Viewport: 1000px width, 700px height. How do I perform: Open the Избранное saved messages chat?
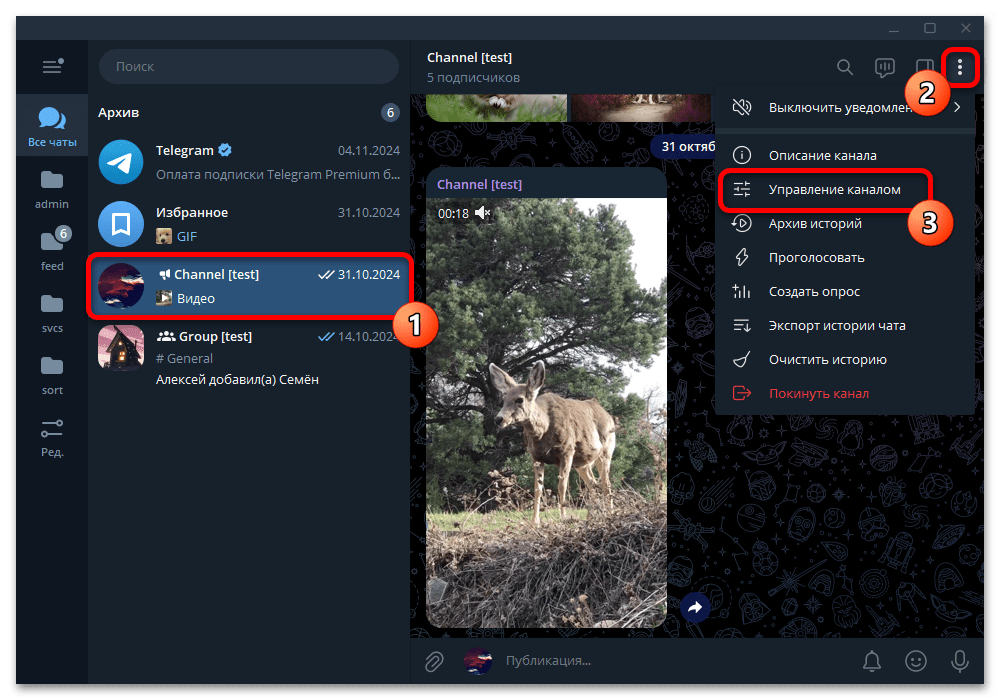click(x=249, y=224)
